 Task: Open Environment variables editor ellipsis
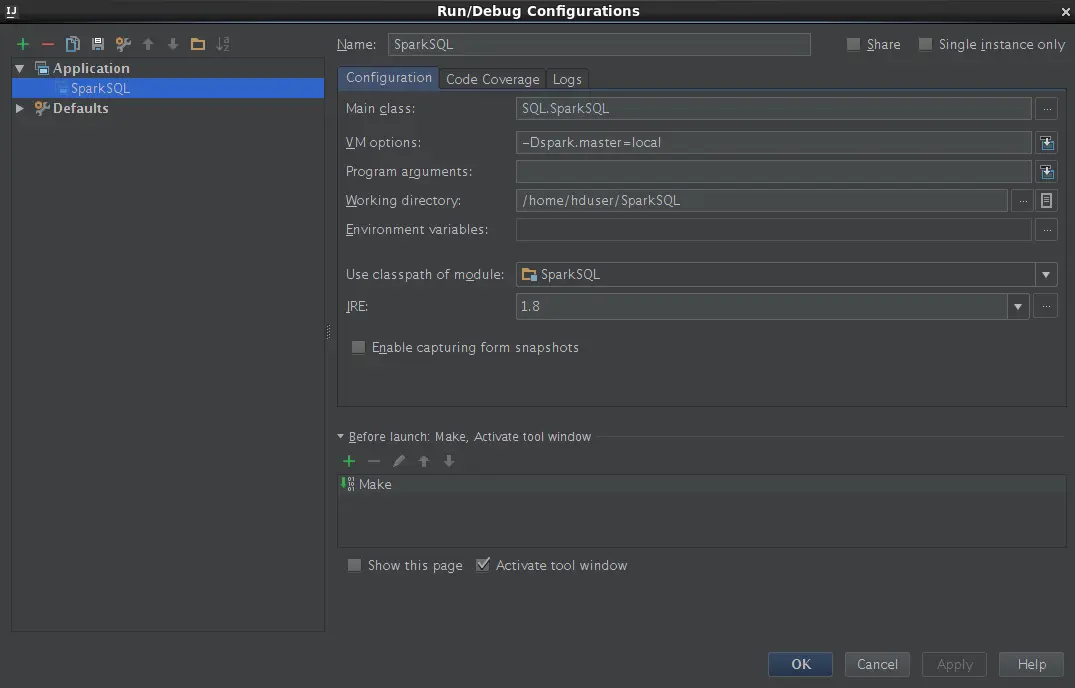[x=1046, y=230]
